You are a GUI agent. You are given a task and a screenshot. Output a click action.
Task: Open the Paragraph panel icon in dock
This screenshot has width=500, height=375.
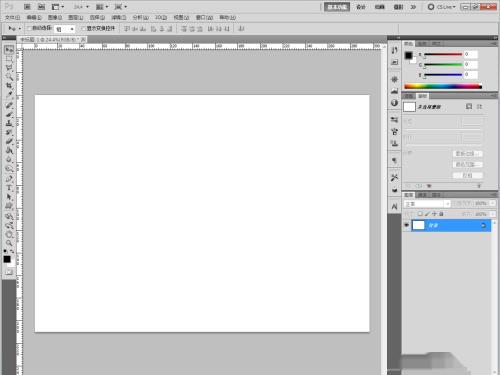click(x=395, y=160)
